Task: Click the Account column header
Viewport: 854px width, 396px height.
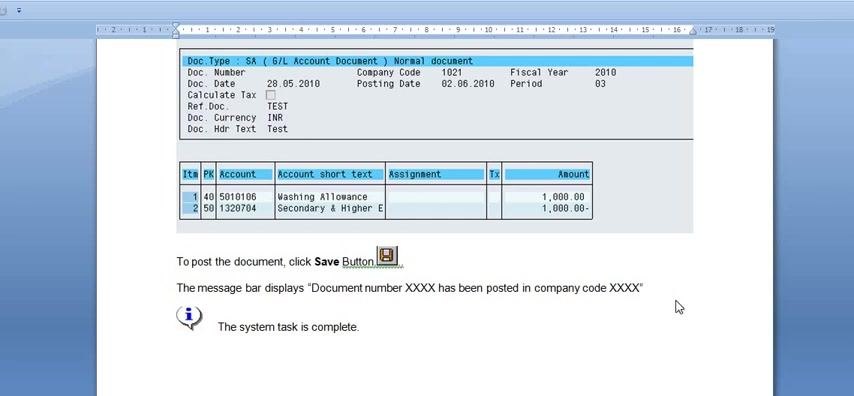Action: point(245,174)
